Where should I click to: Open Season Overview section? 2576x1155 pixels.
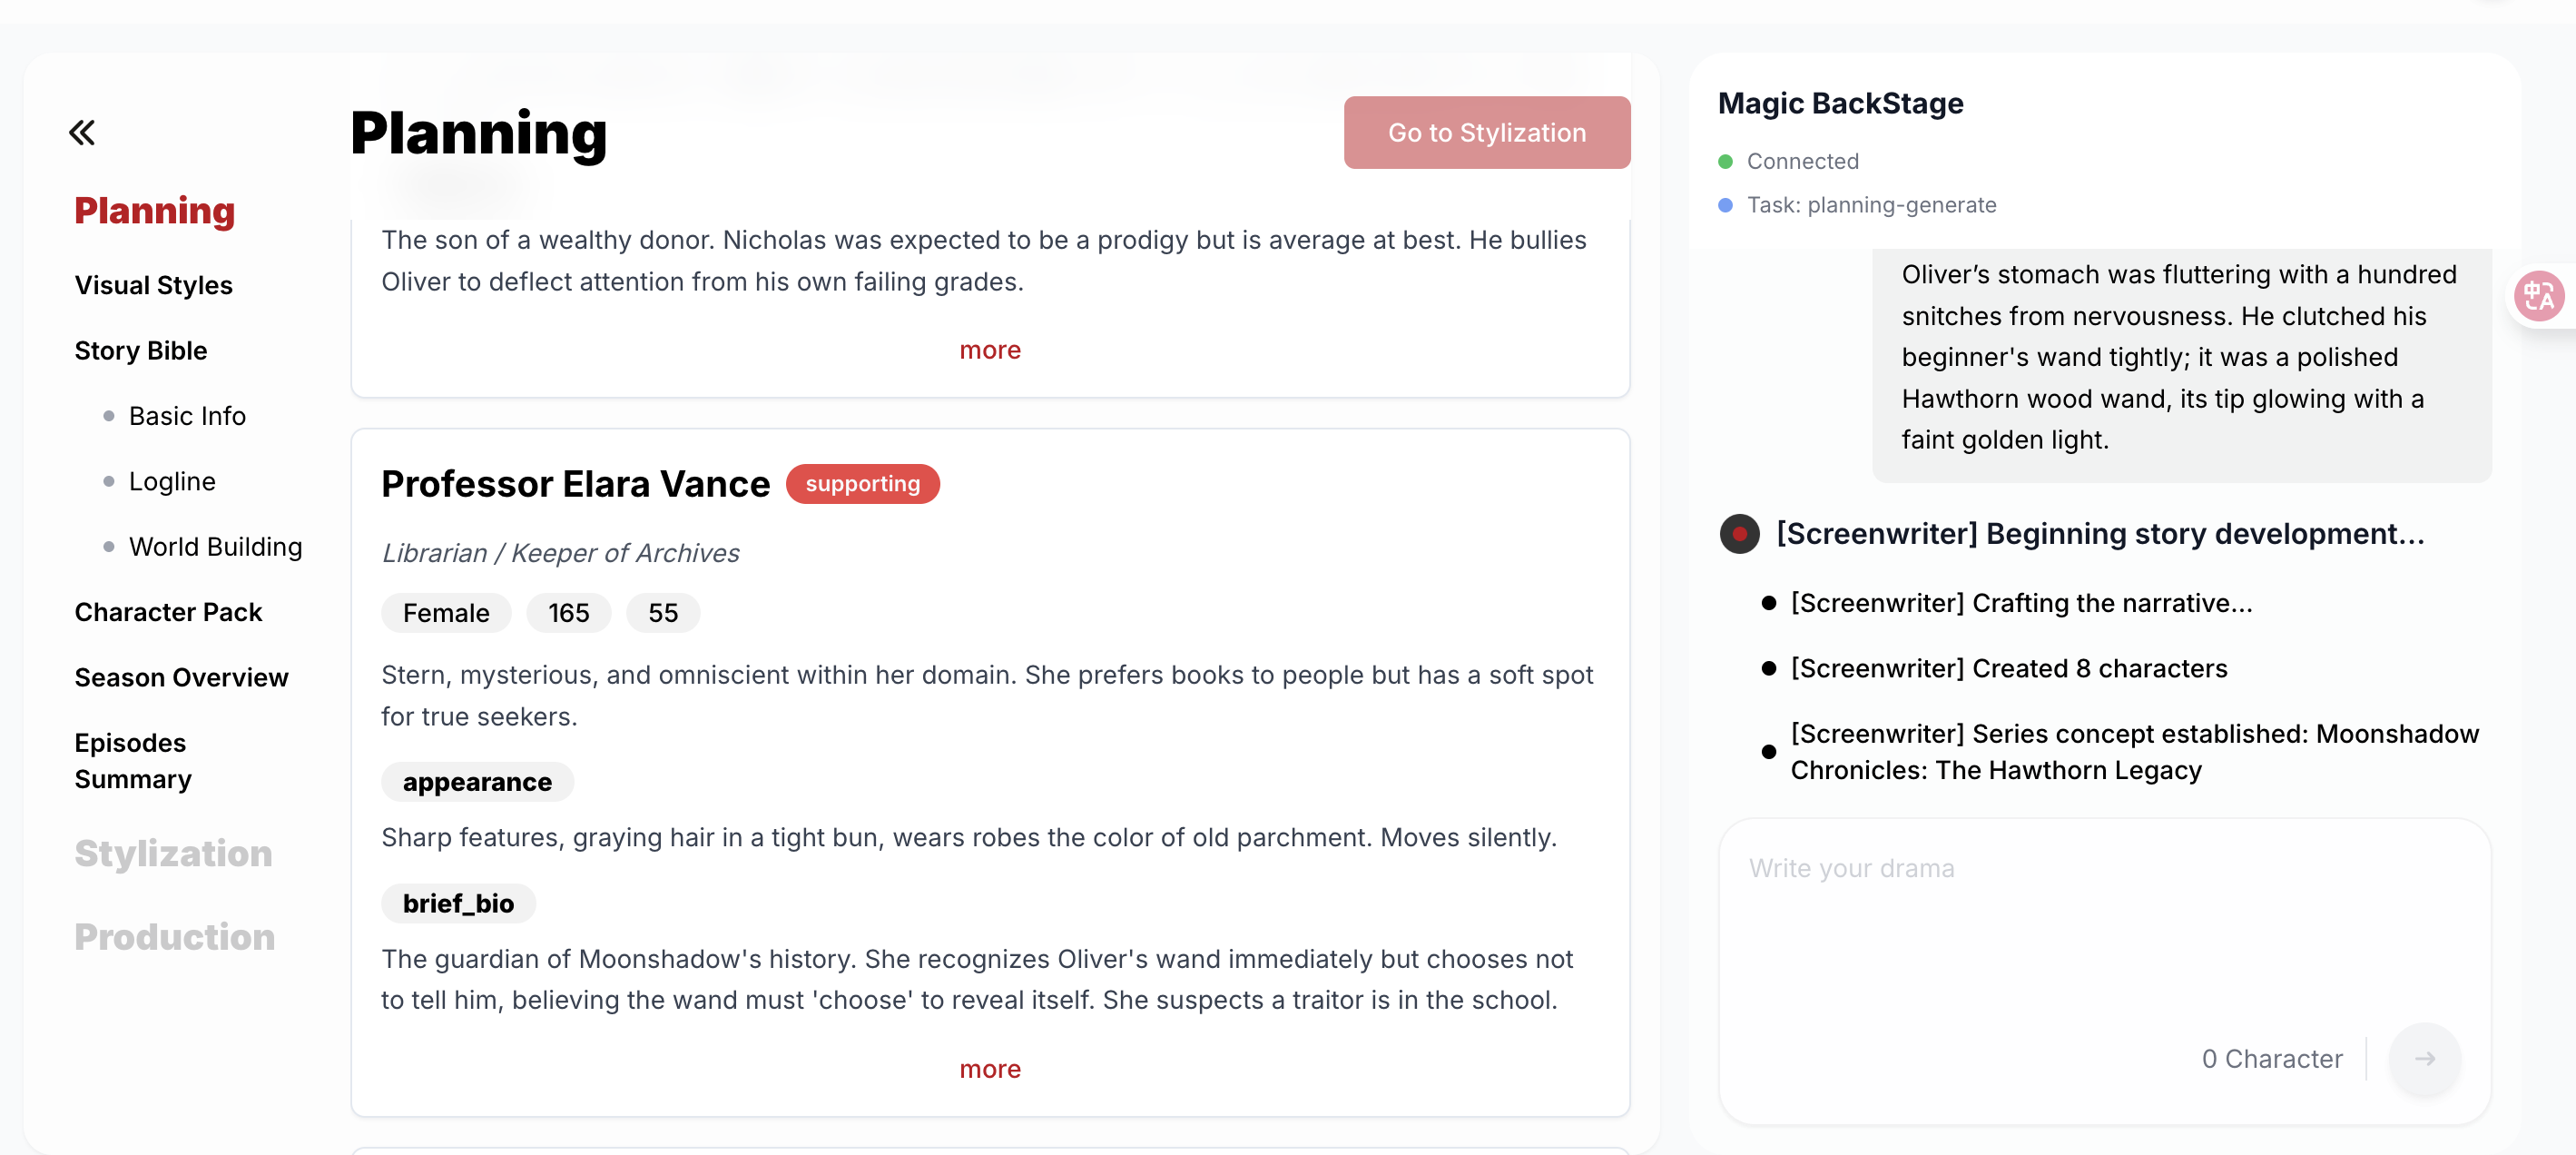[181, 678]
